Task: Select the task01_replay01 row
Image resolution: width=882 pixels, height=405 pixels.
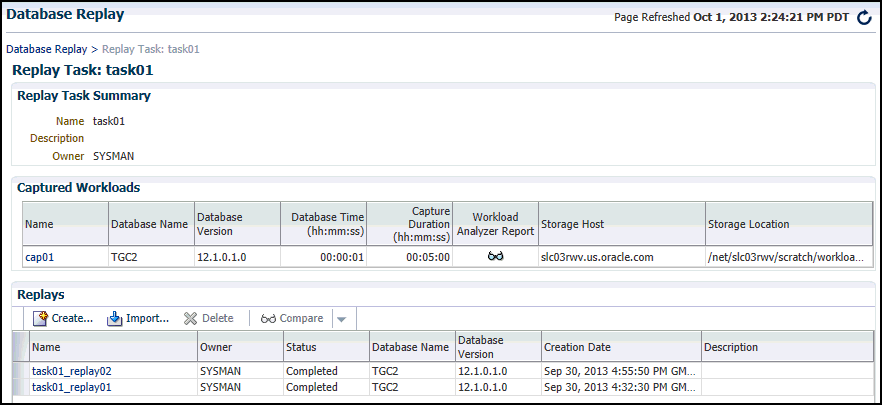Action: (71, 386)
